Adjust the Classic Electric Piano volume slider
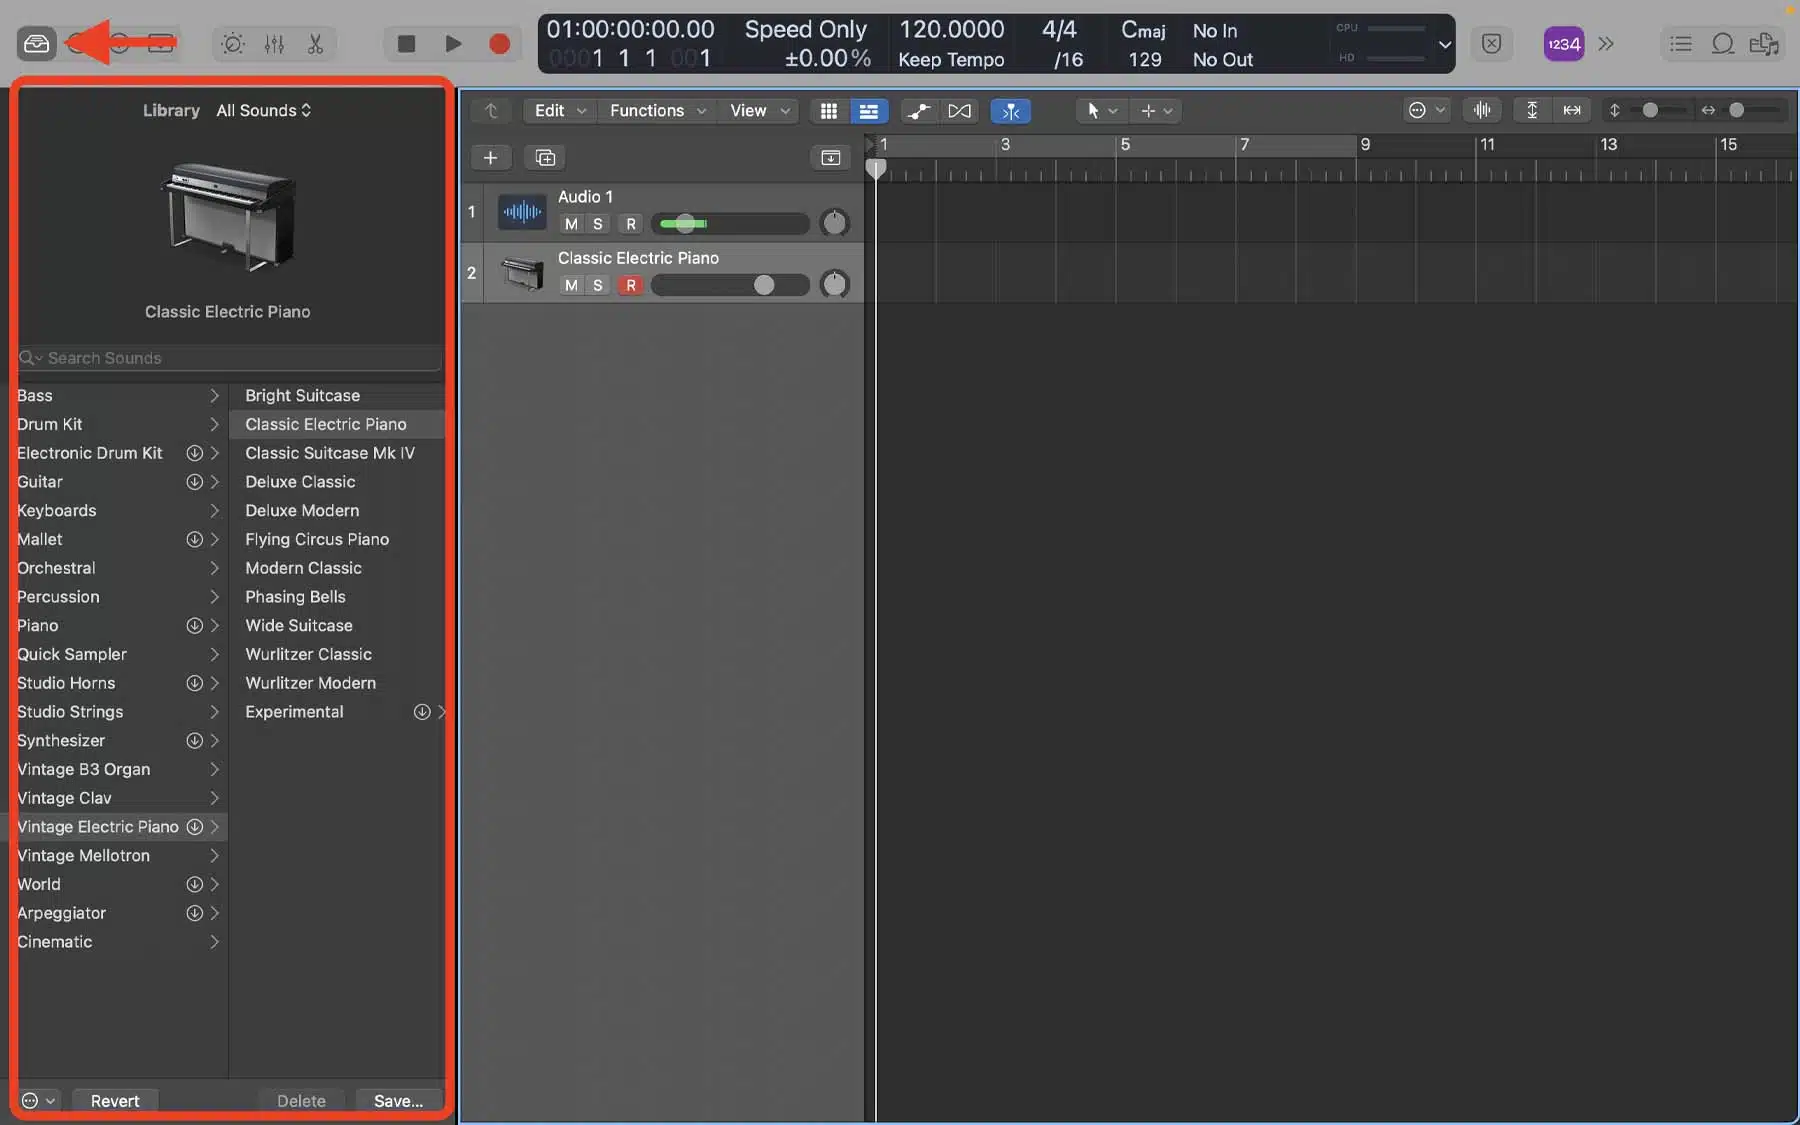1800x1125 pixels. 730,285
